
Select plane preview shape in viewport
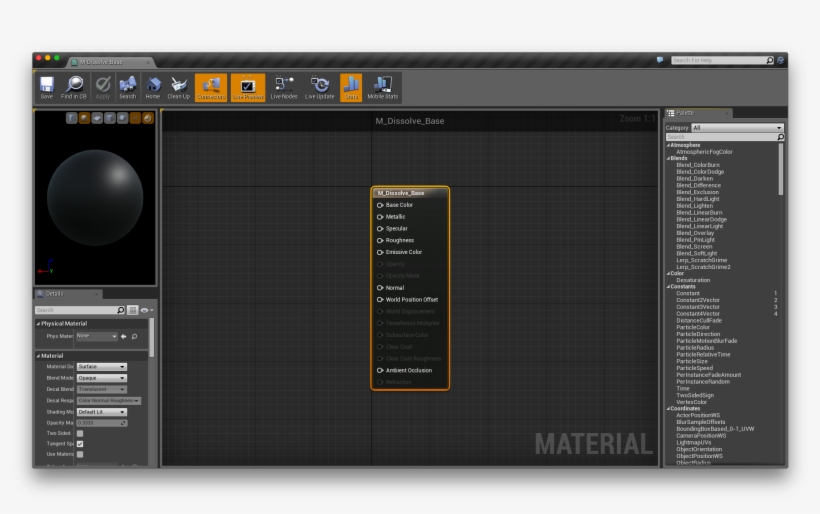tap(97, 118)
